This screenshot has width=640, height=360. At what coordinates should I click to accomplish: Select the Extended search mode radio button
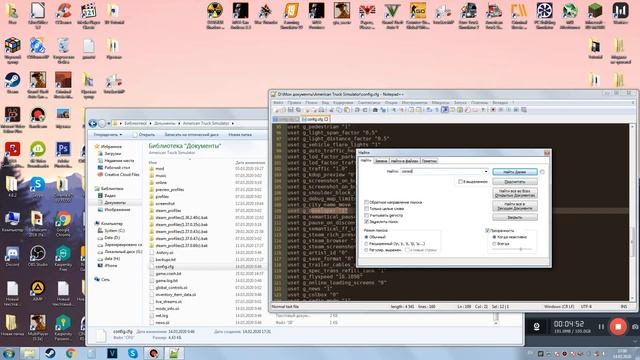pos(367,244)
